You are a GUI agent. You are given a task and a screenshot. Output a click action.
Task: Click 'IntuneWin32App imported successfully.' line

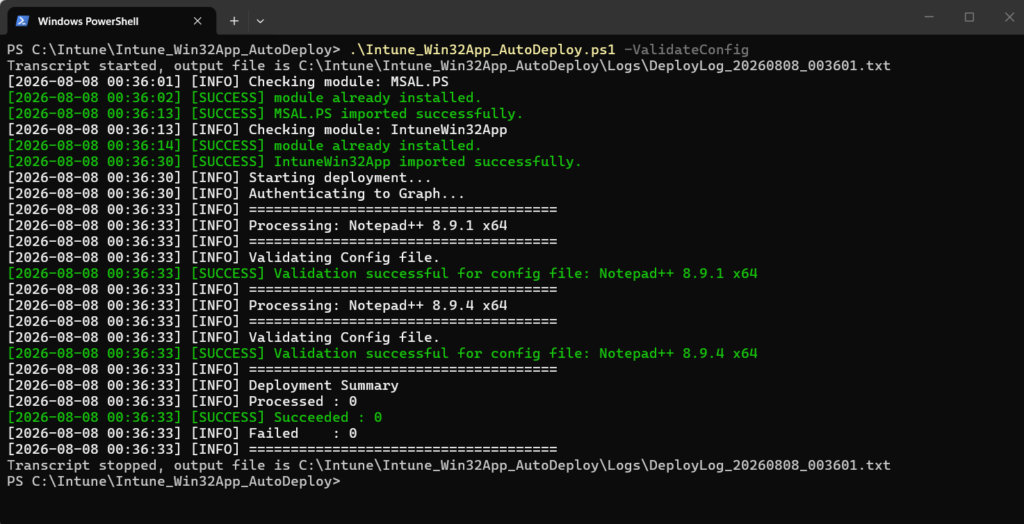pos(294,161)
